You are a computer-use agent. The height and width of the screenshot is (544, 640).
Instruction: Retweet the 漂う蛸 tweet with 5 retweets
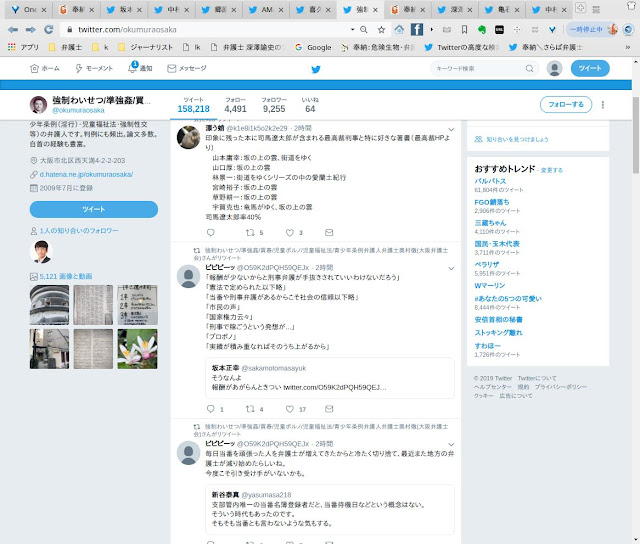pyautogui.click(x=250, y=233)
